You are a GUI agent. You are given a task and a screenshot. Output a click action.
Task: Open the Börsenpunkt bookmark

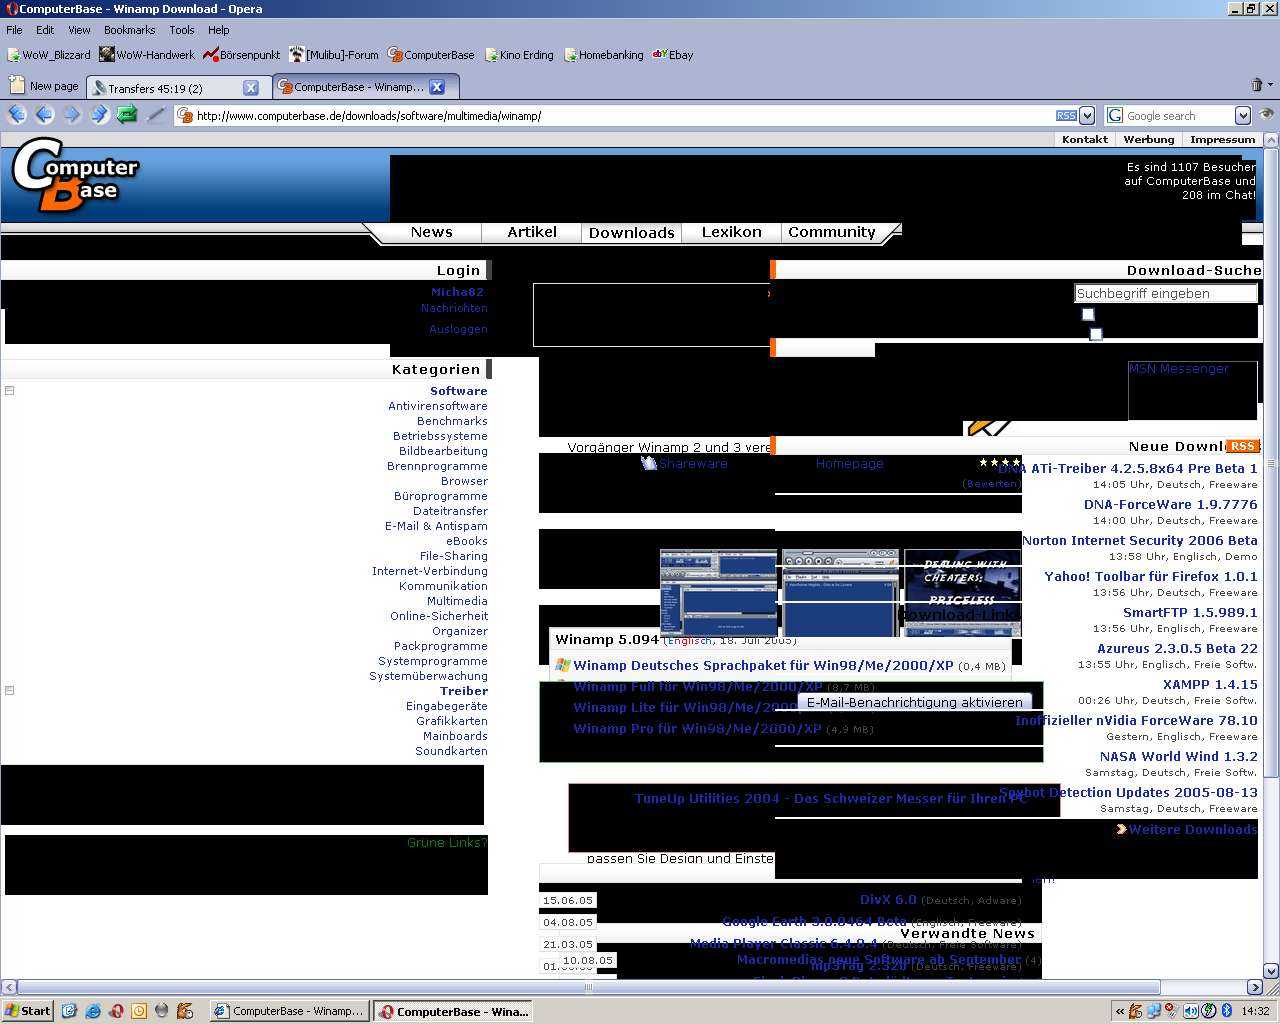tap(242, 55)
